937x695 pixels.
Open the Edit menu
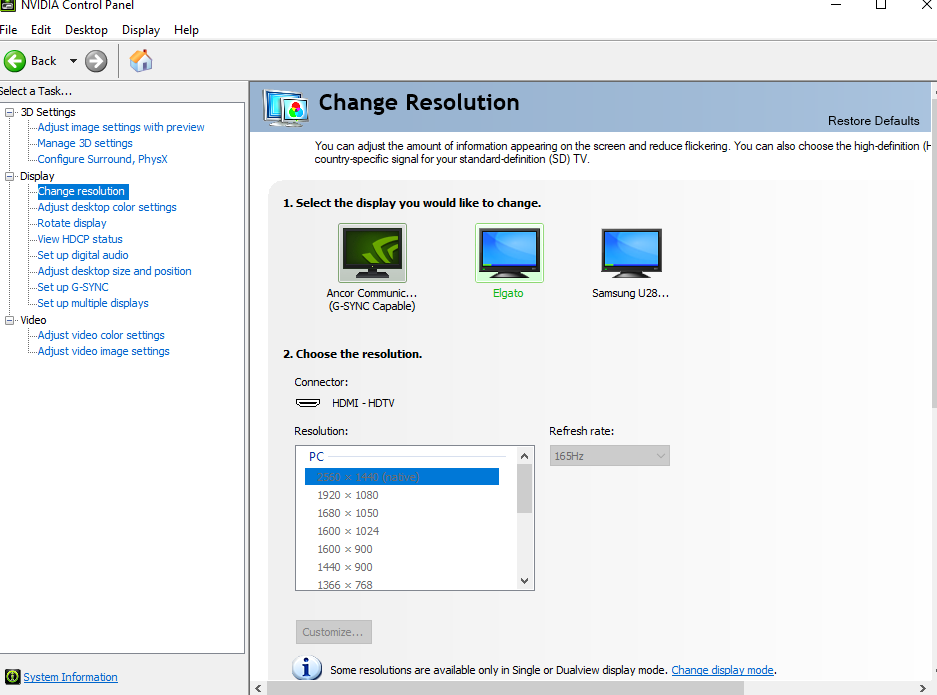41,30
